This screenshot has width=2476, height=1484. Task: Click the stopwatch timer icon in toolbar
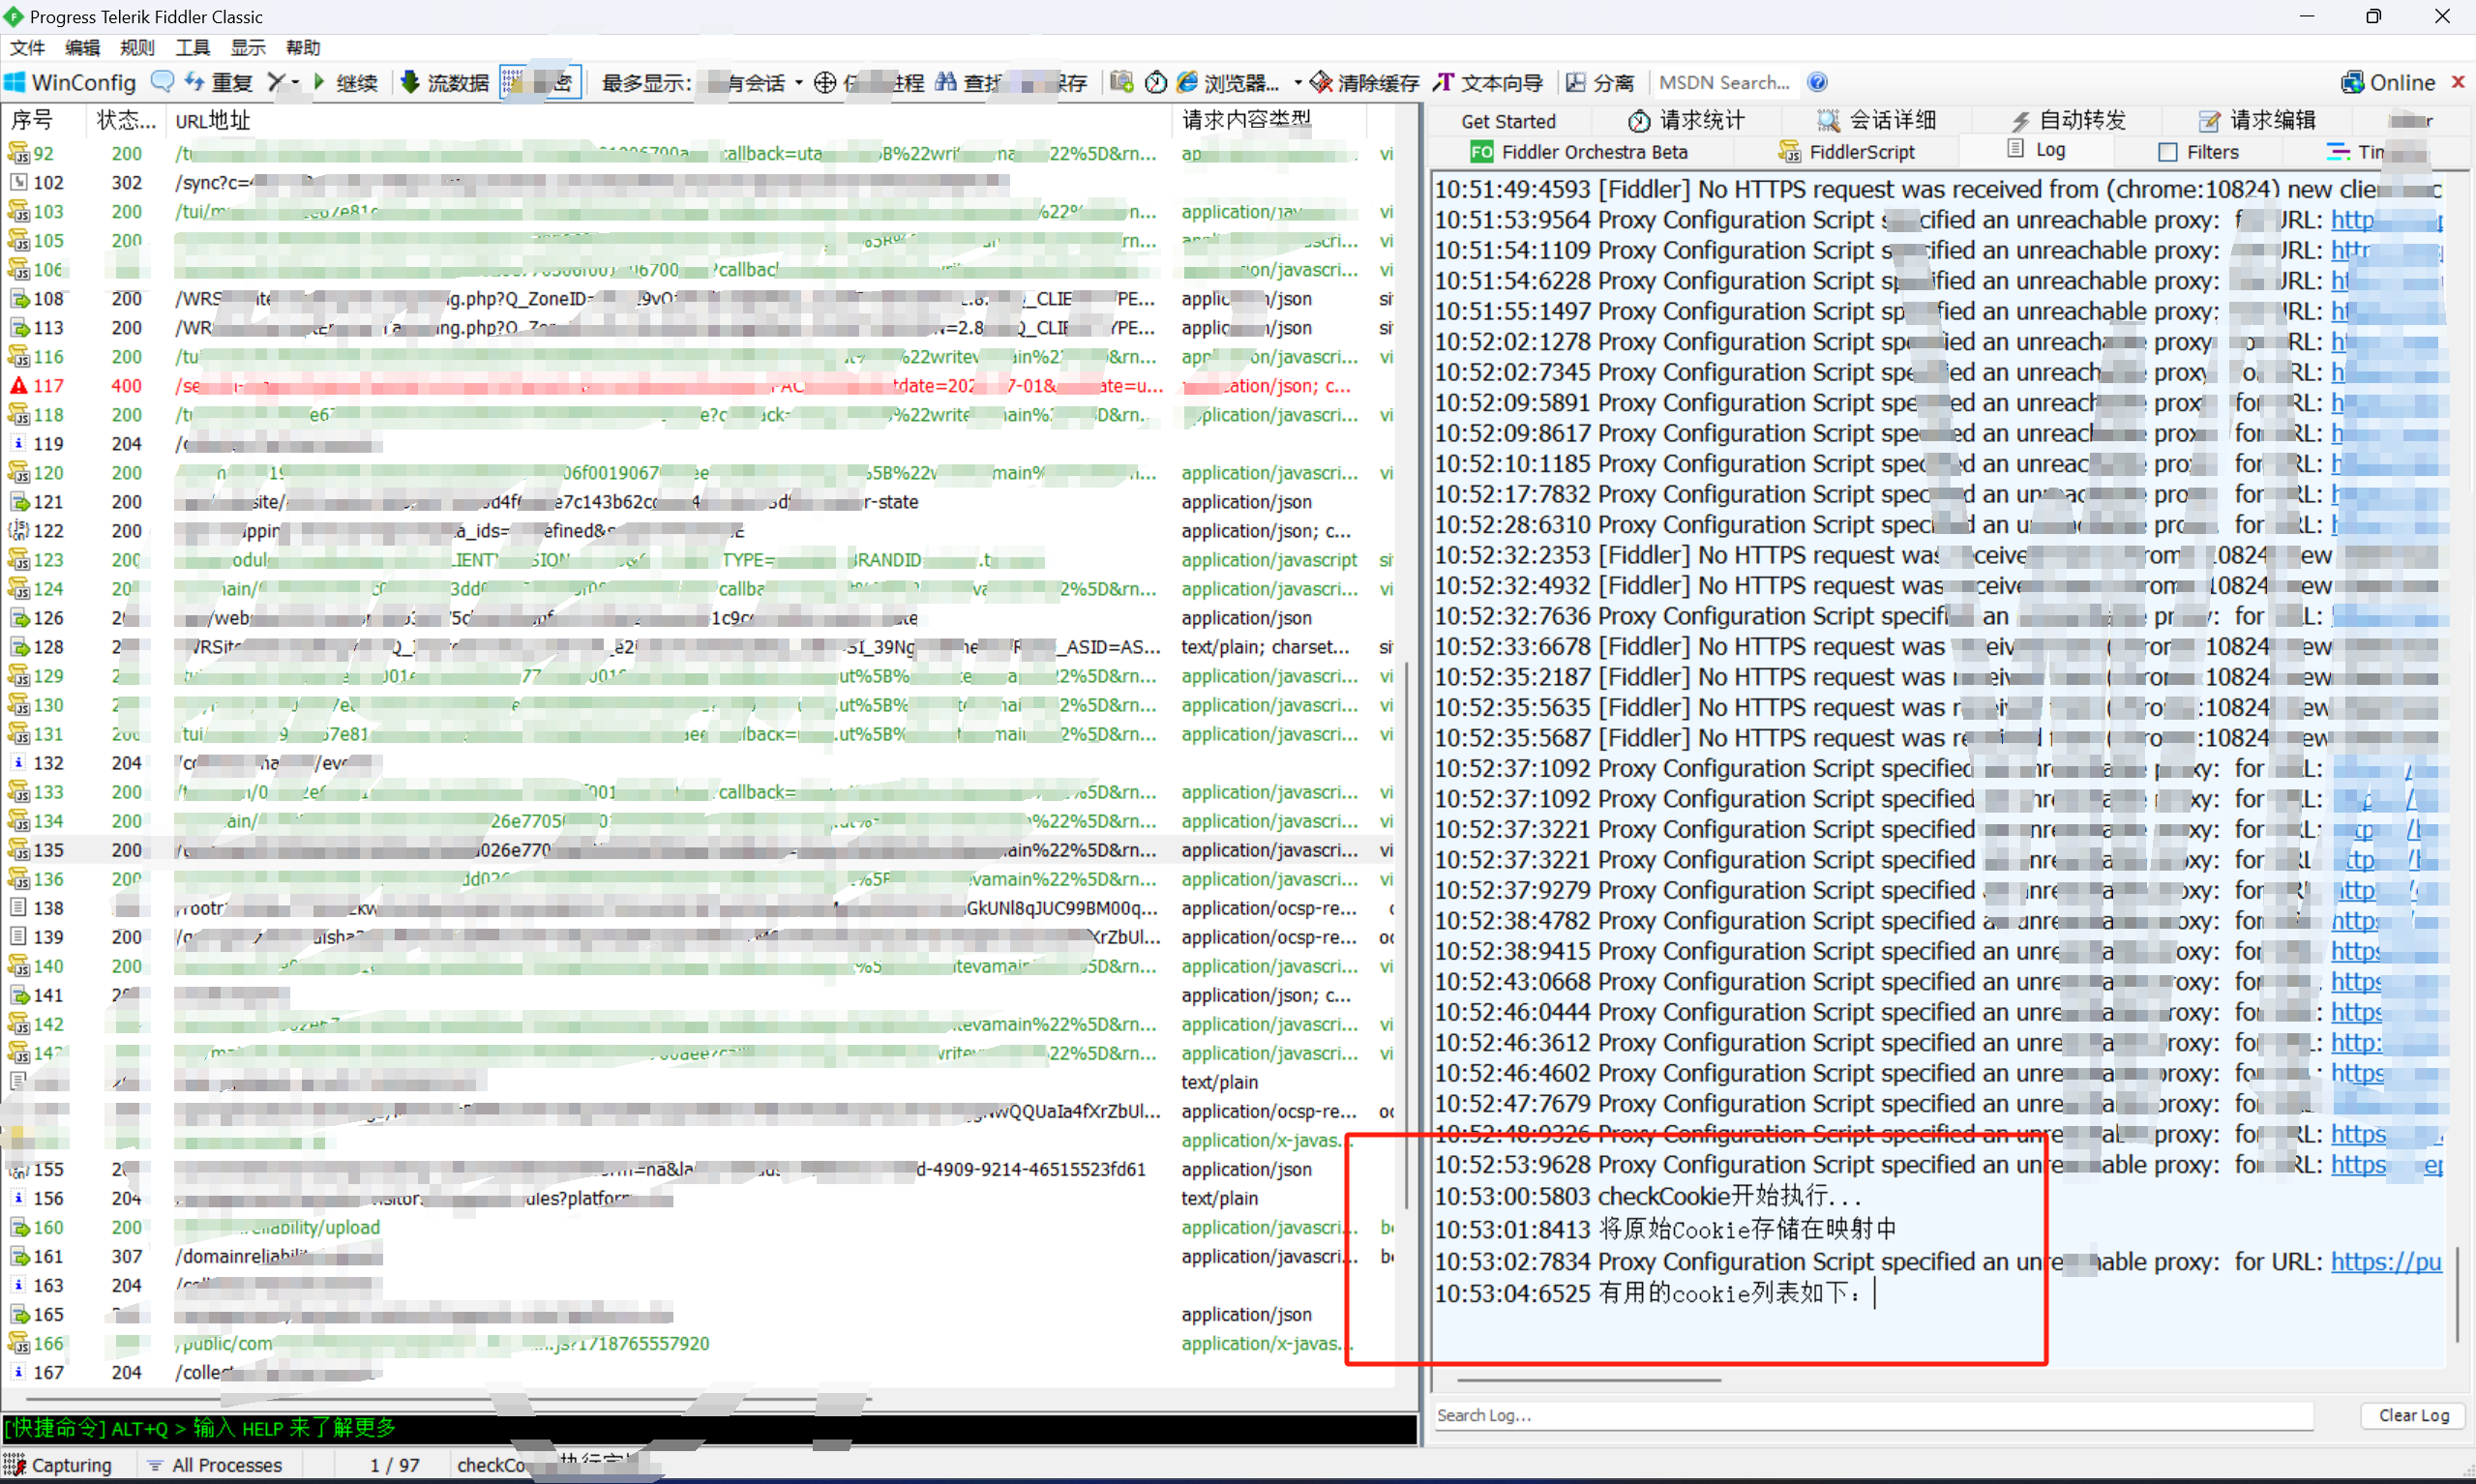point(1156,82)
